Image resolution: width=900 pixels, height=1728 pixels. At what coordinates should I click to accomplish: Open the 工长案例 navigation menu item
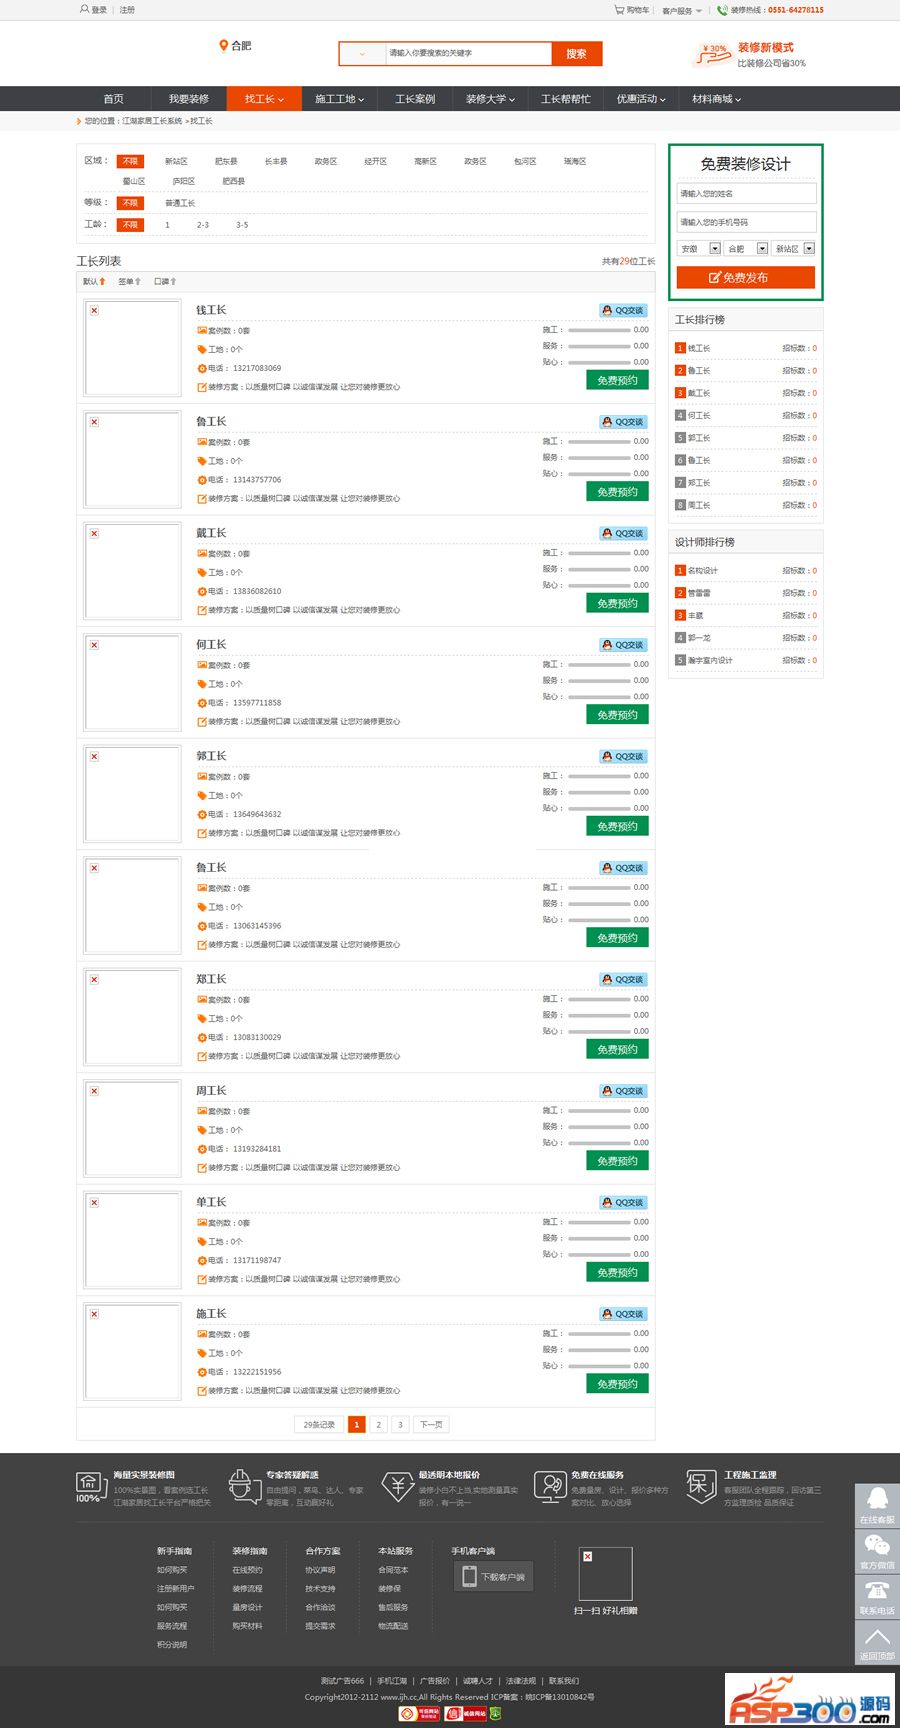[x=415, y=99]
